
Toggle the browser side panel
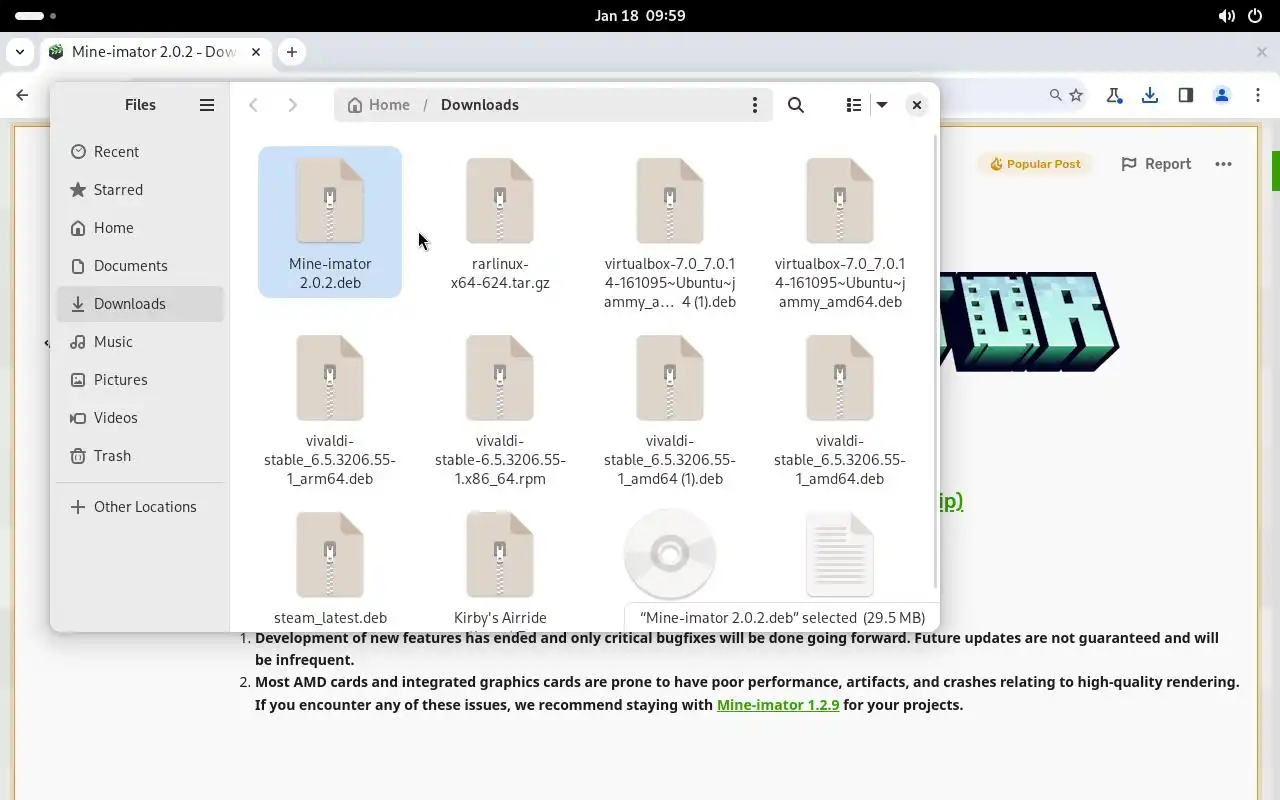[x=1186, y=95]
